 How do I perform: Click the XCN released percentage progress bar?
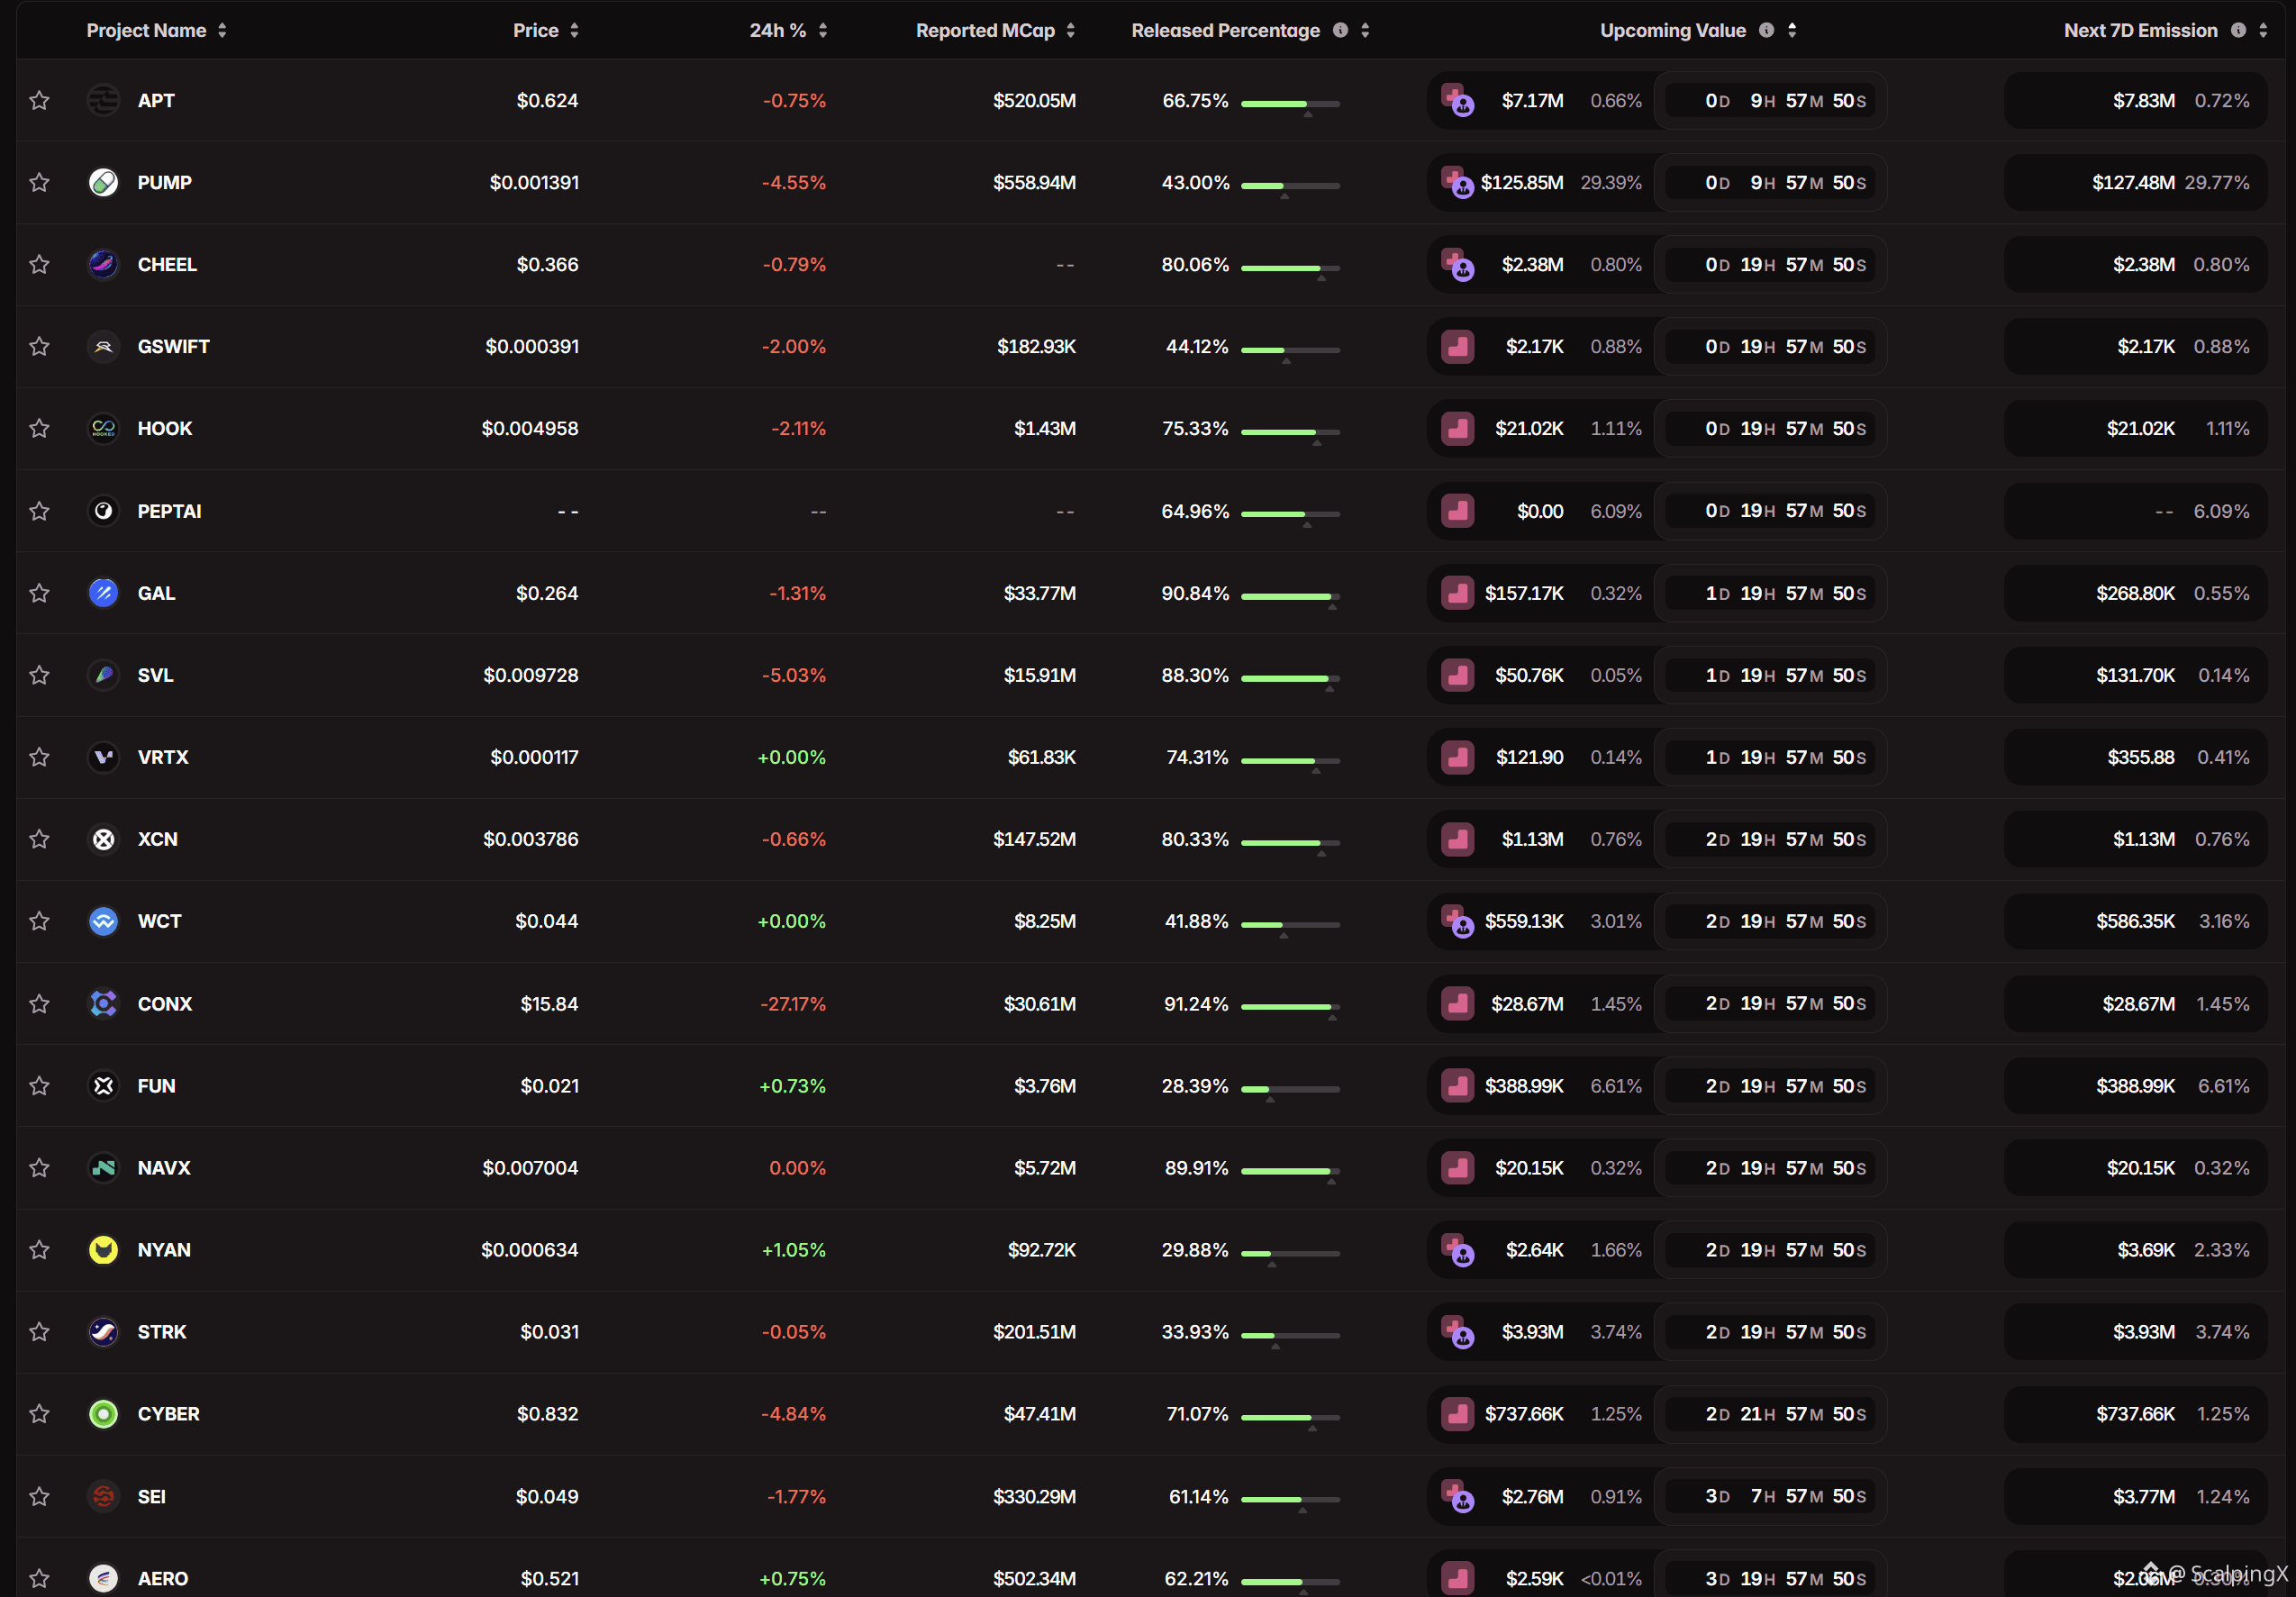click(1290, 843)
